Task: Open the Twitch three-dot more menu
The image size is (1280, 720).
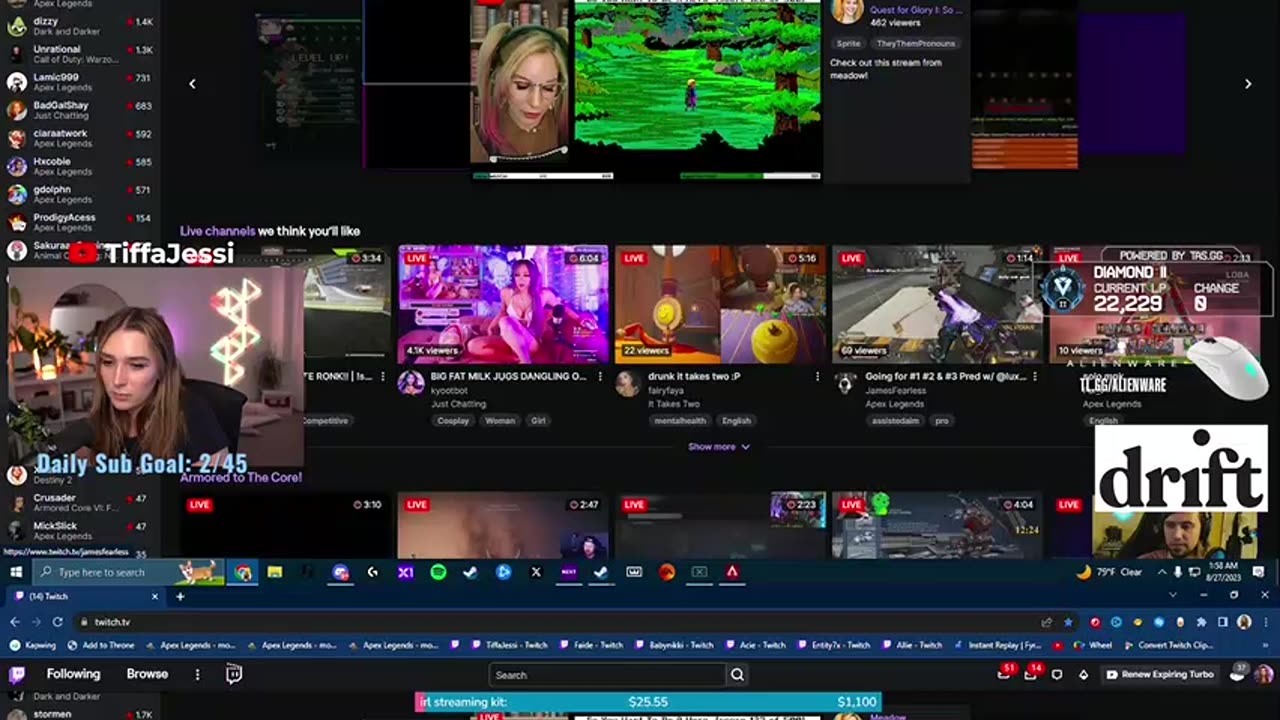Action: pos(198,674)
